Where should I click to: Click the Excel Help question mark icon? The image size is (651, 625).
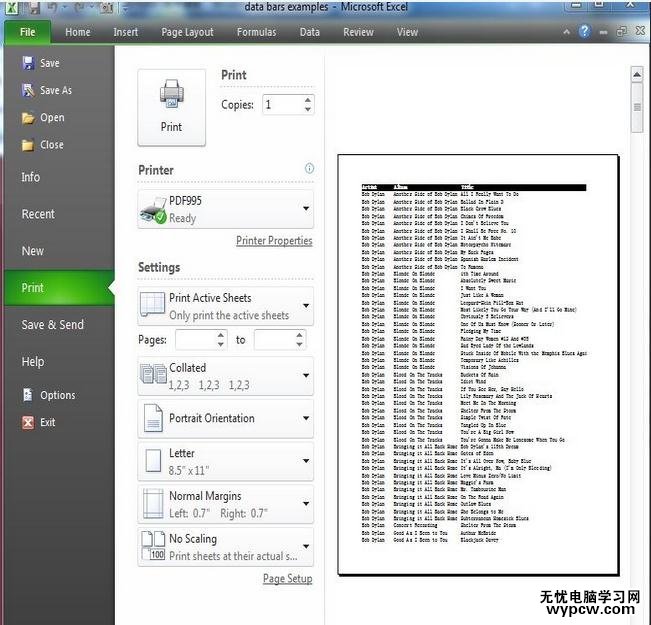click(584, 31)
